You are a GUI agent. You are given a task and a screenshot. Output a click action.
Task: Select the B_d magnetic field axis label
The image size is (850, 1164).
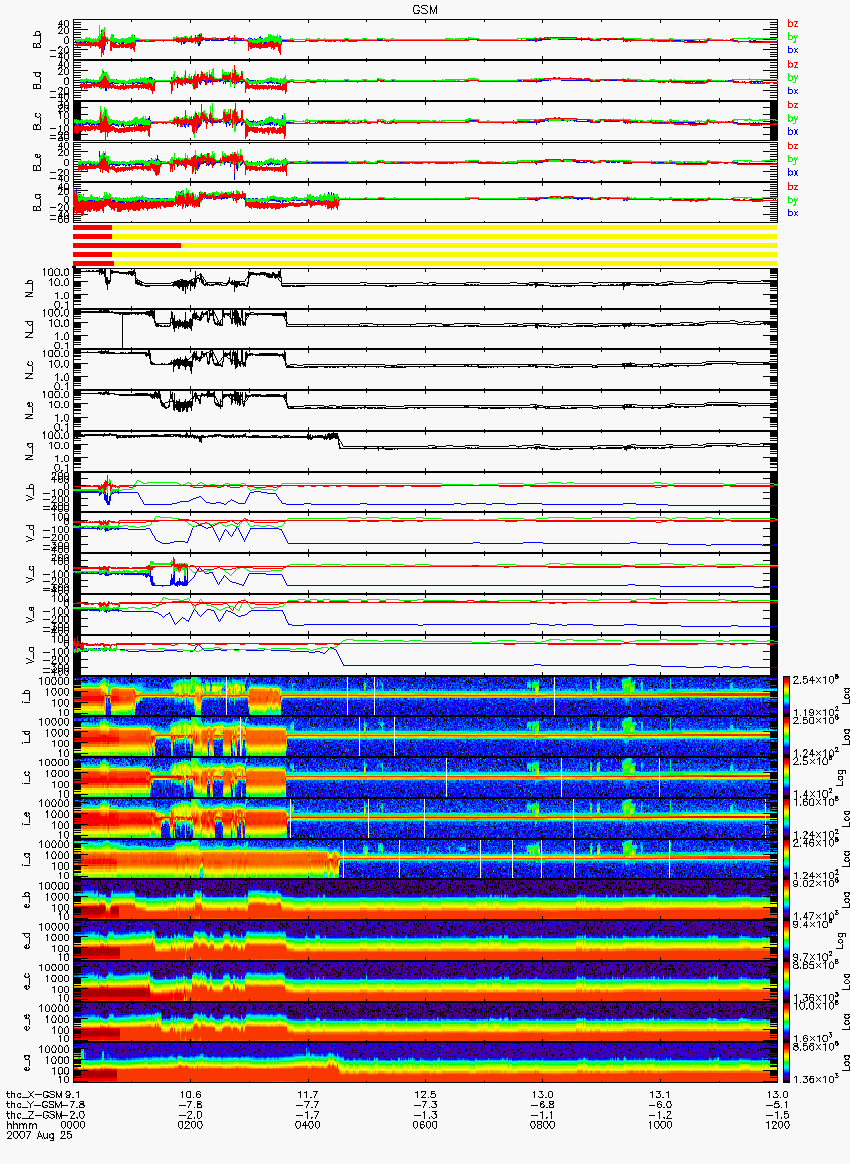[37, 81]
